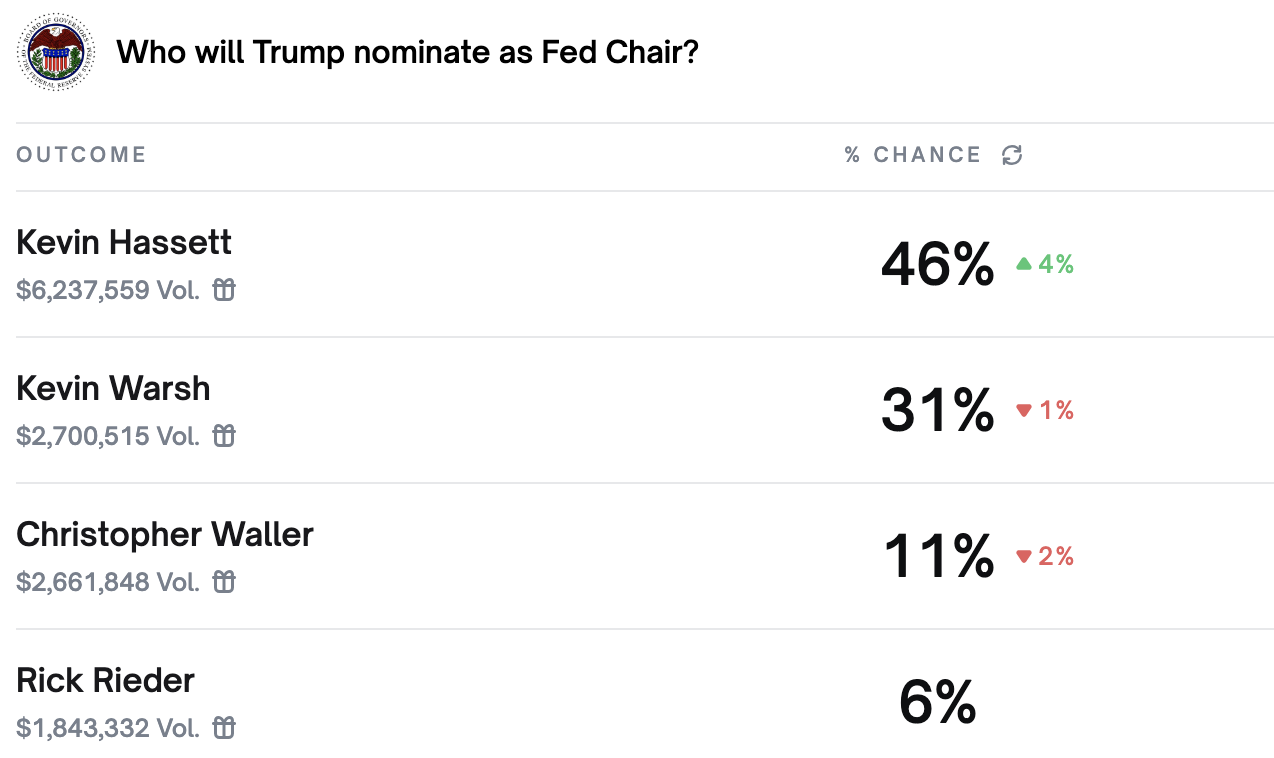Click the gift icon under Christopher Waller
This screenshot has height=758, width=1274.
[225, 582]
